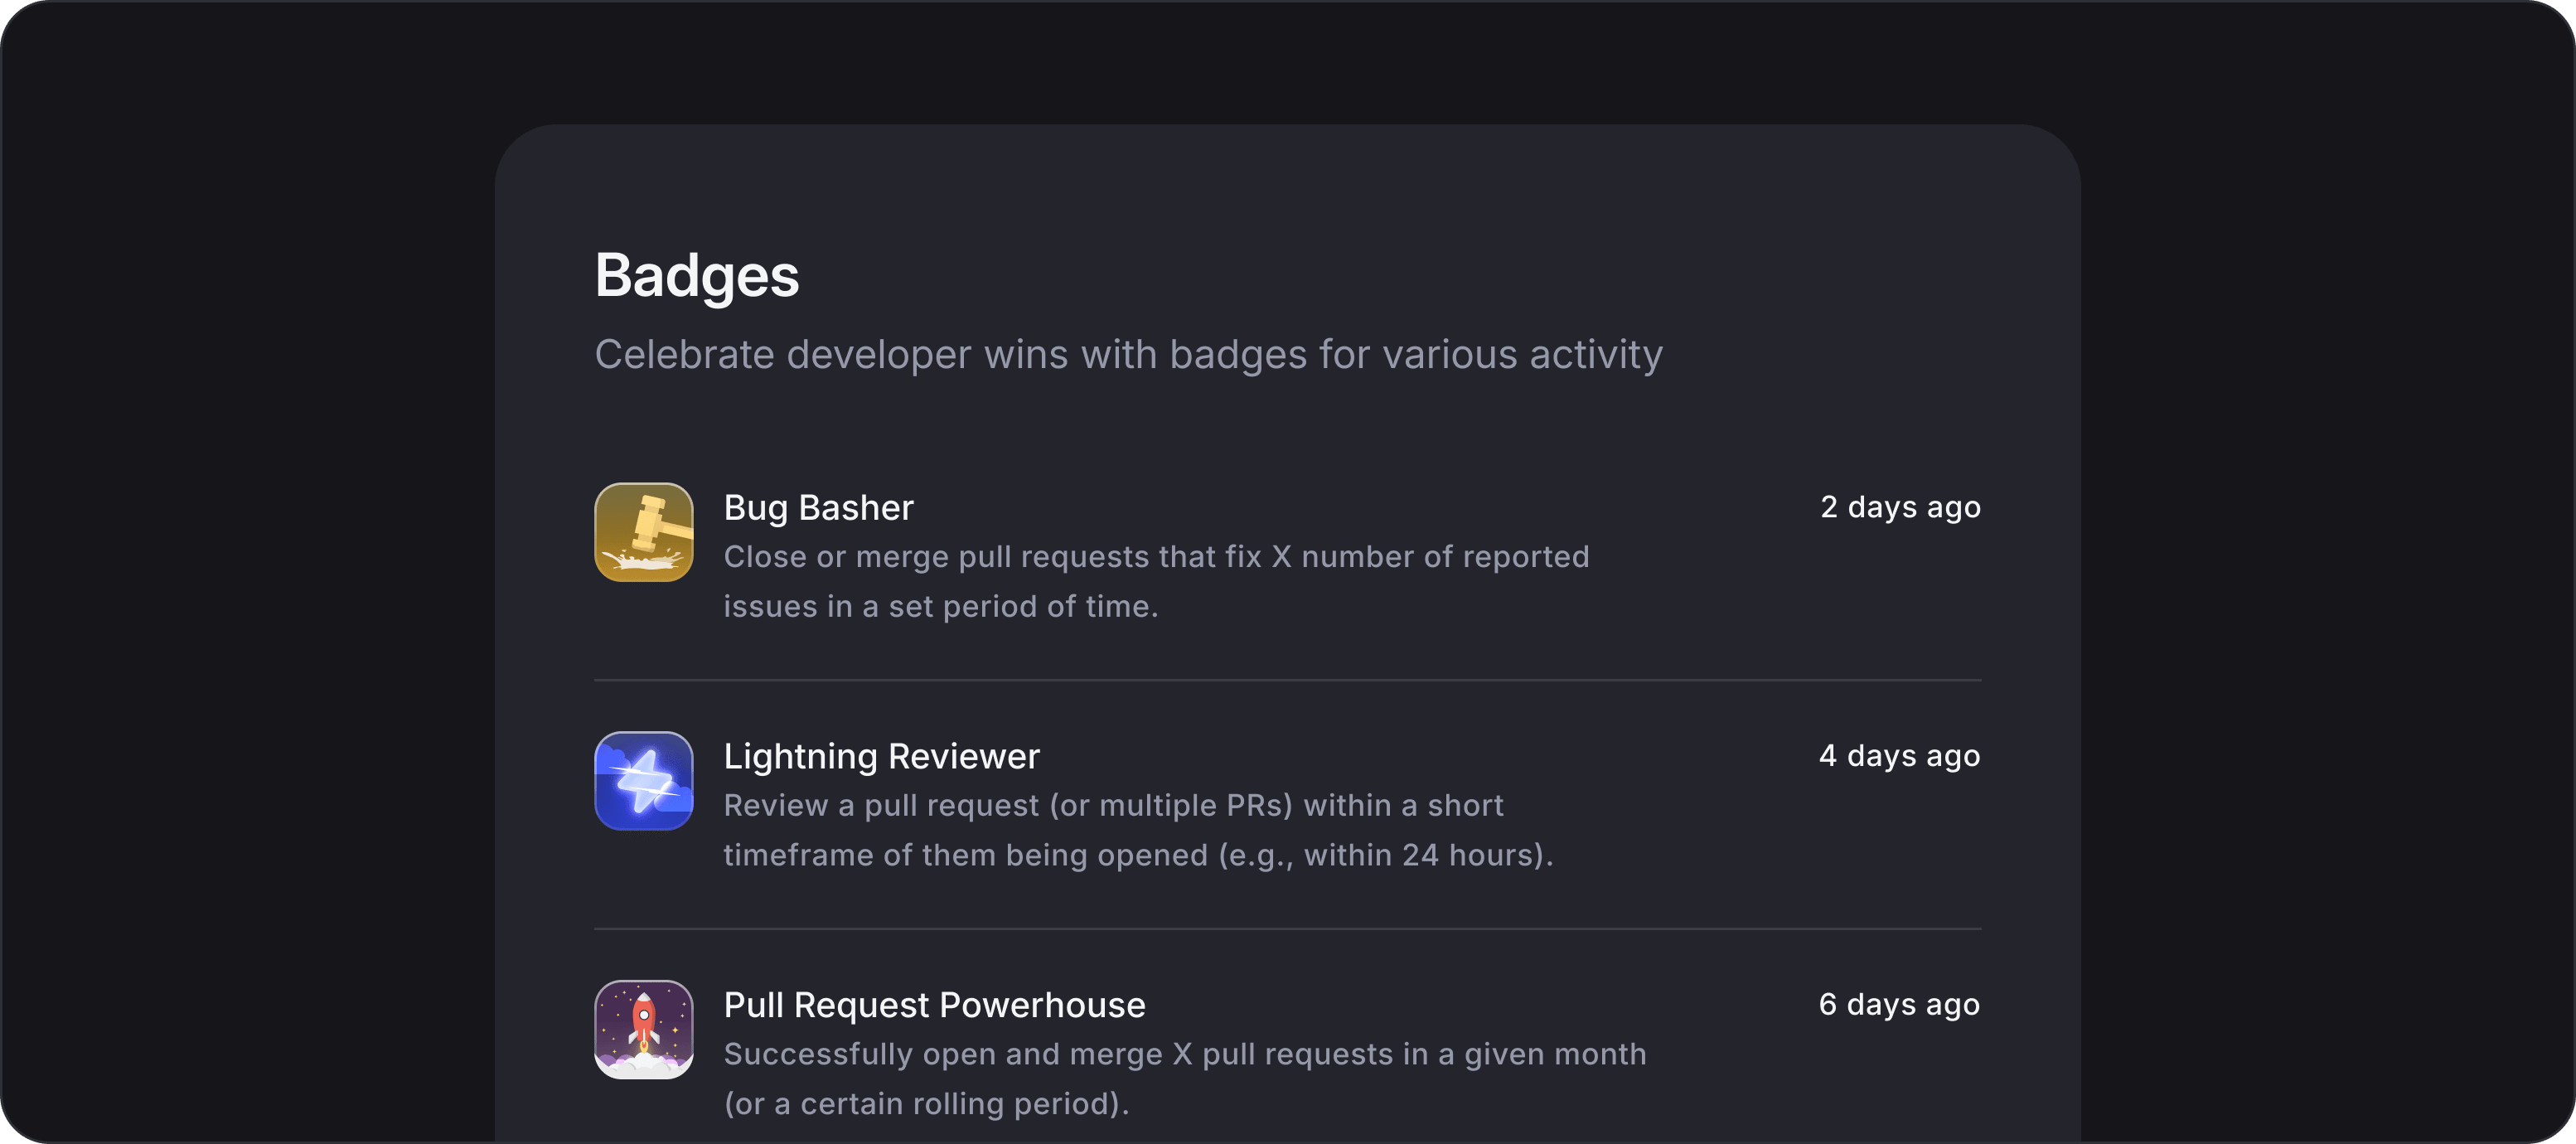Click the '6 days ago' timestamp
Screen dimensions: 2576x1144
point(1899,1005)
